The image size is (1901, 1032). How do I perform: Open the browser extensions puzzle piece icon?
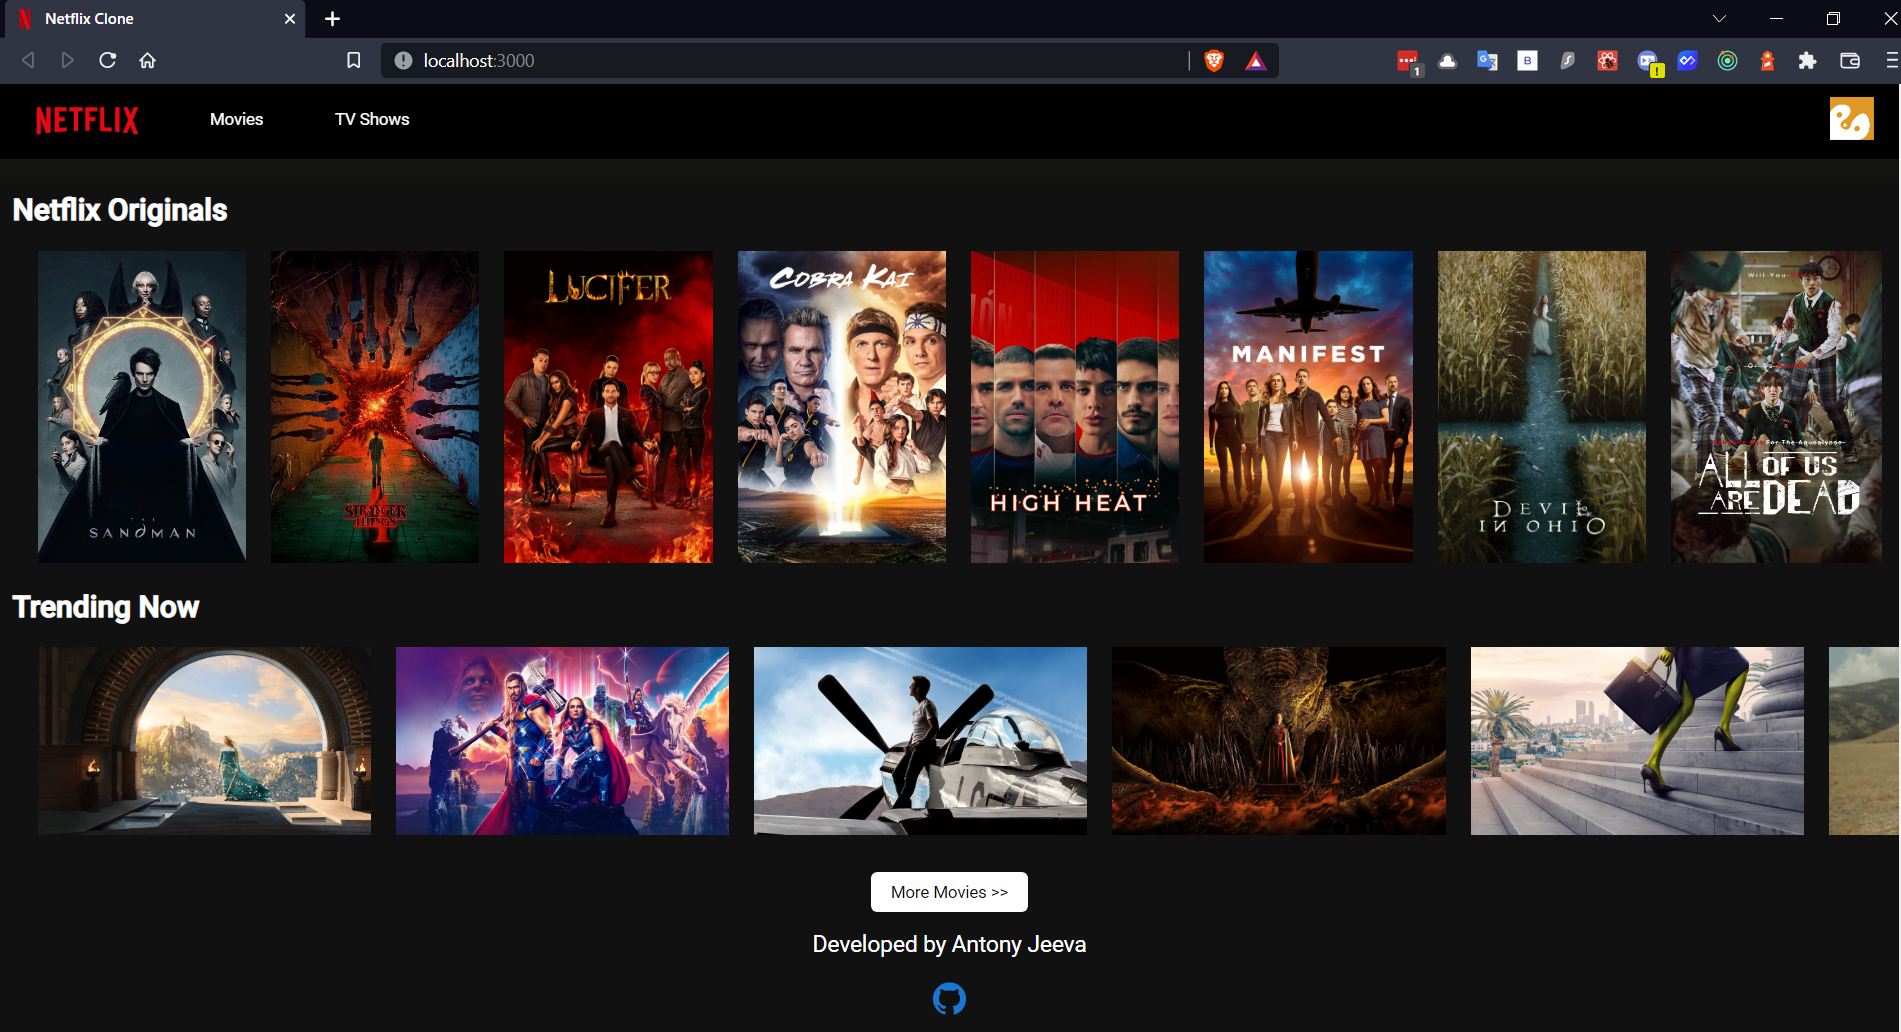pyautogui.click(x=1808, y=60)
